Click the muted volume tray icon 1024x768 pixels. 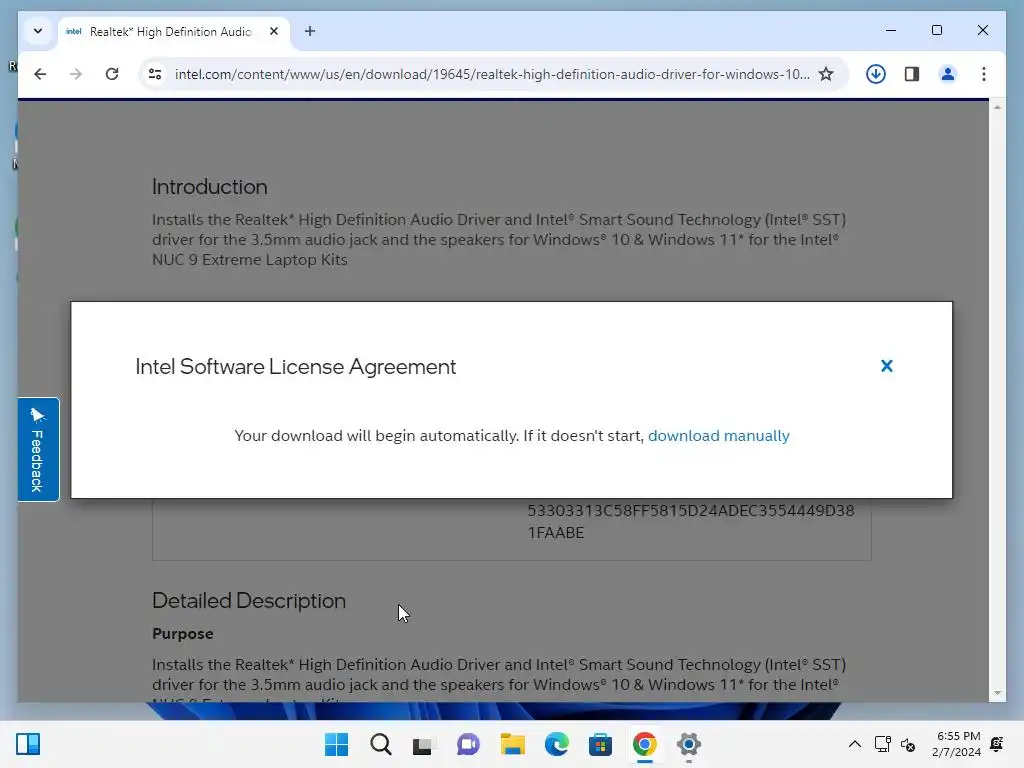(x=908, y=744)
